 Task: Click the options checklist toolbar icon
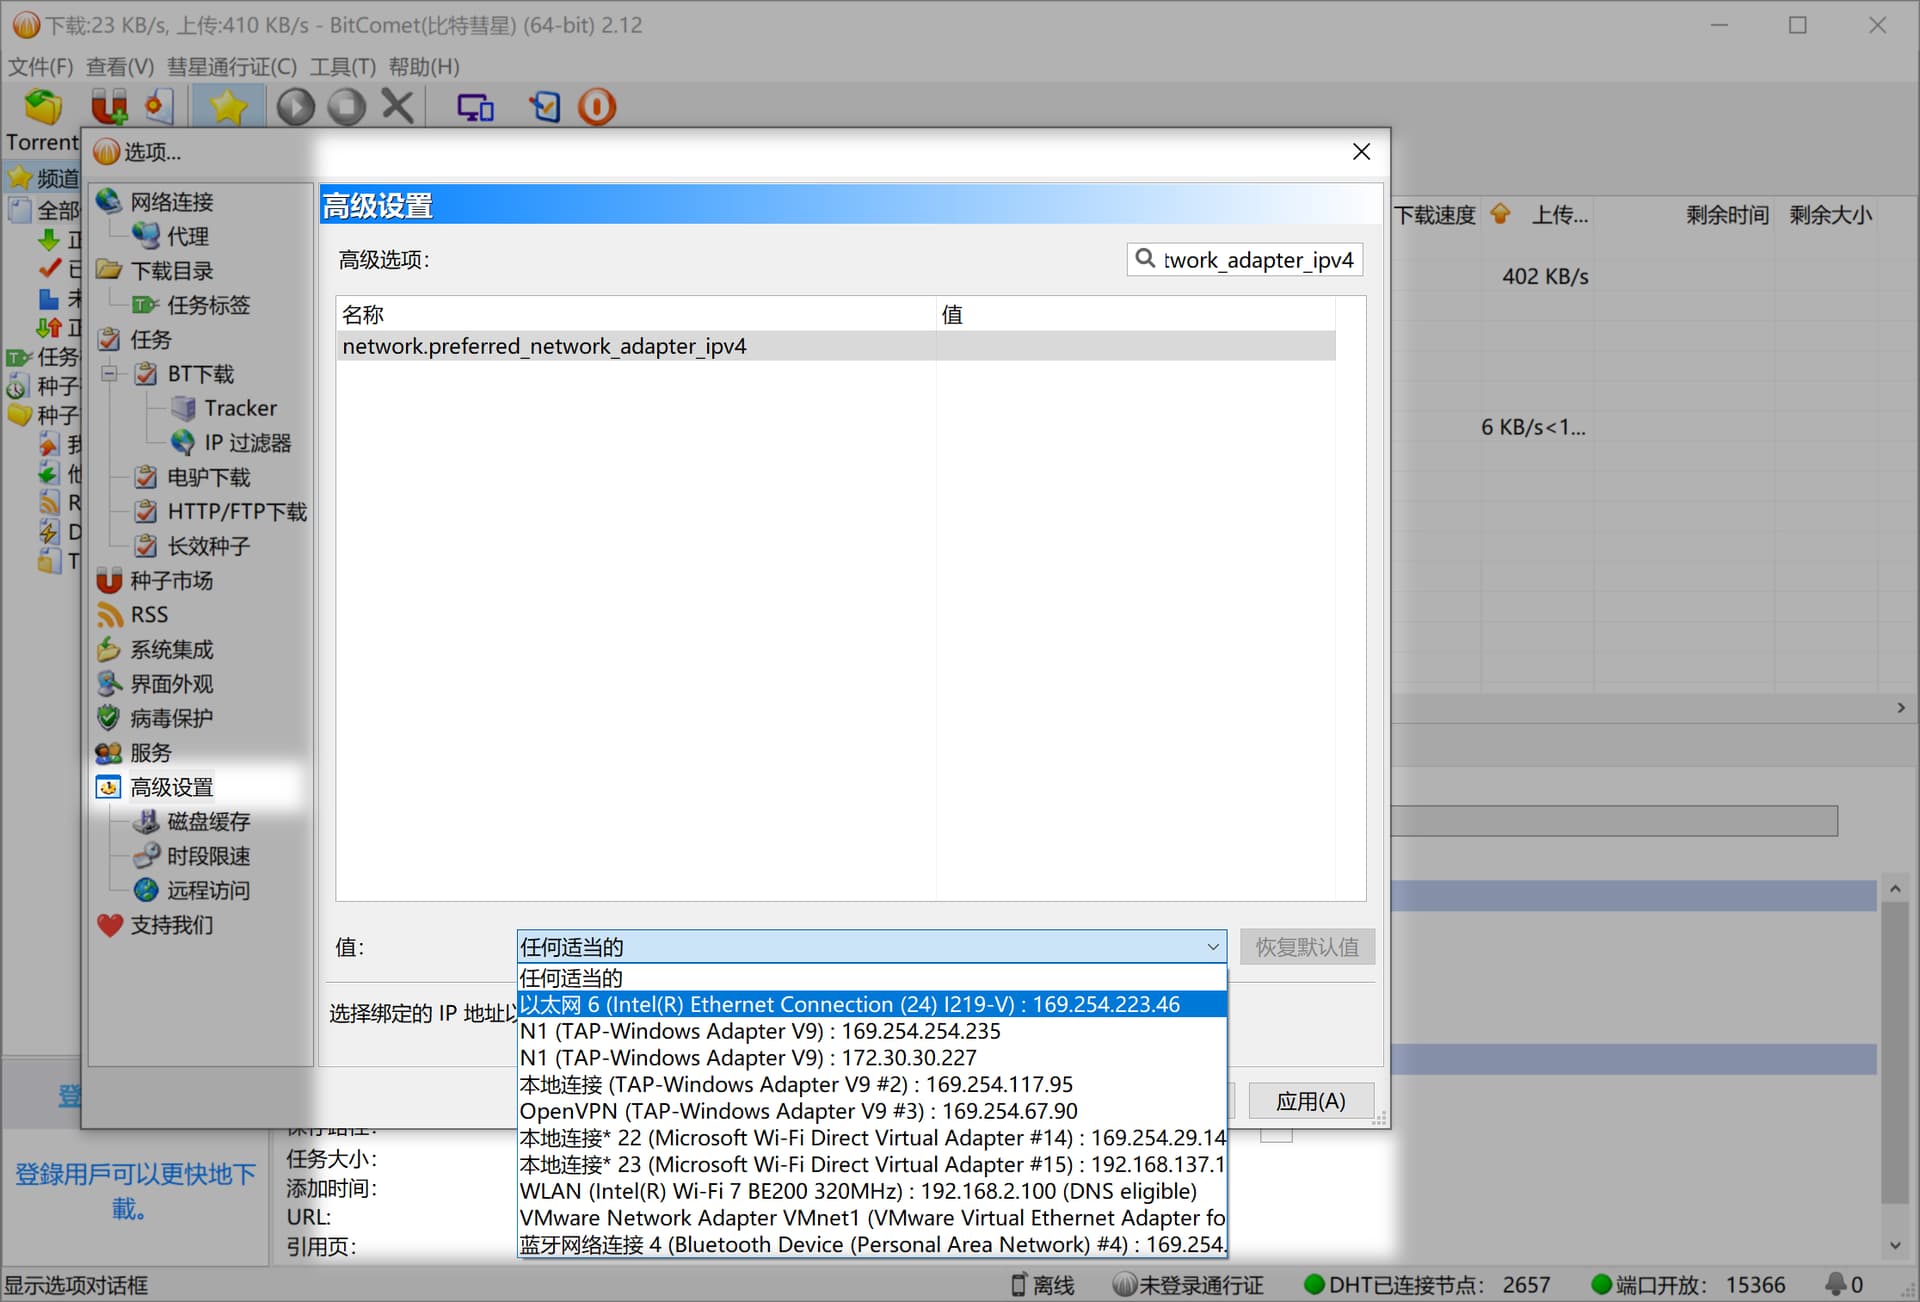(545, 106)
